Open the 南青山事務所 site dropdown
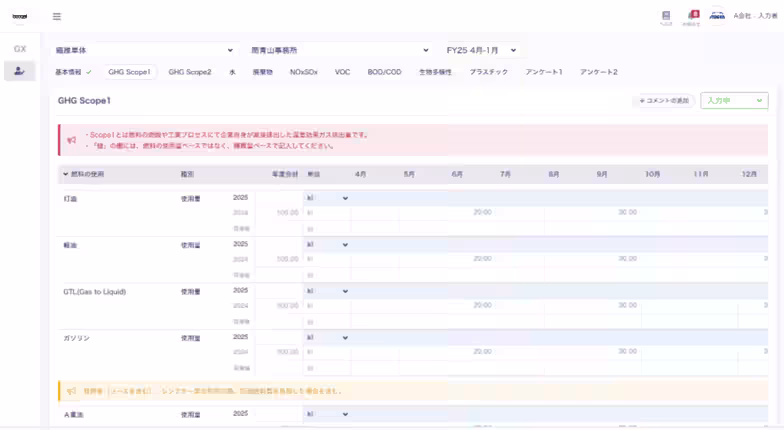 coord(340,50)
